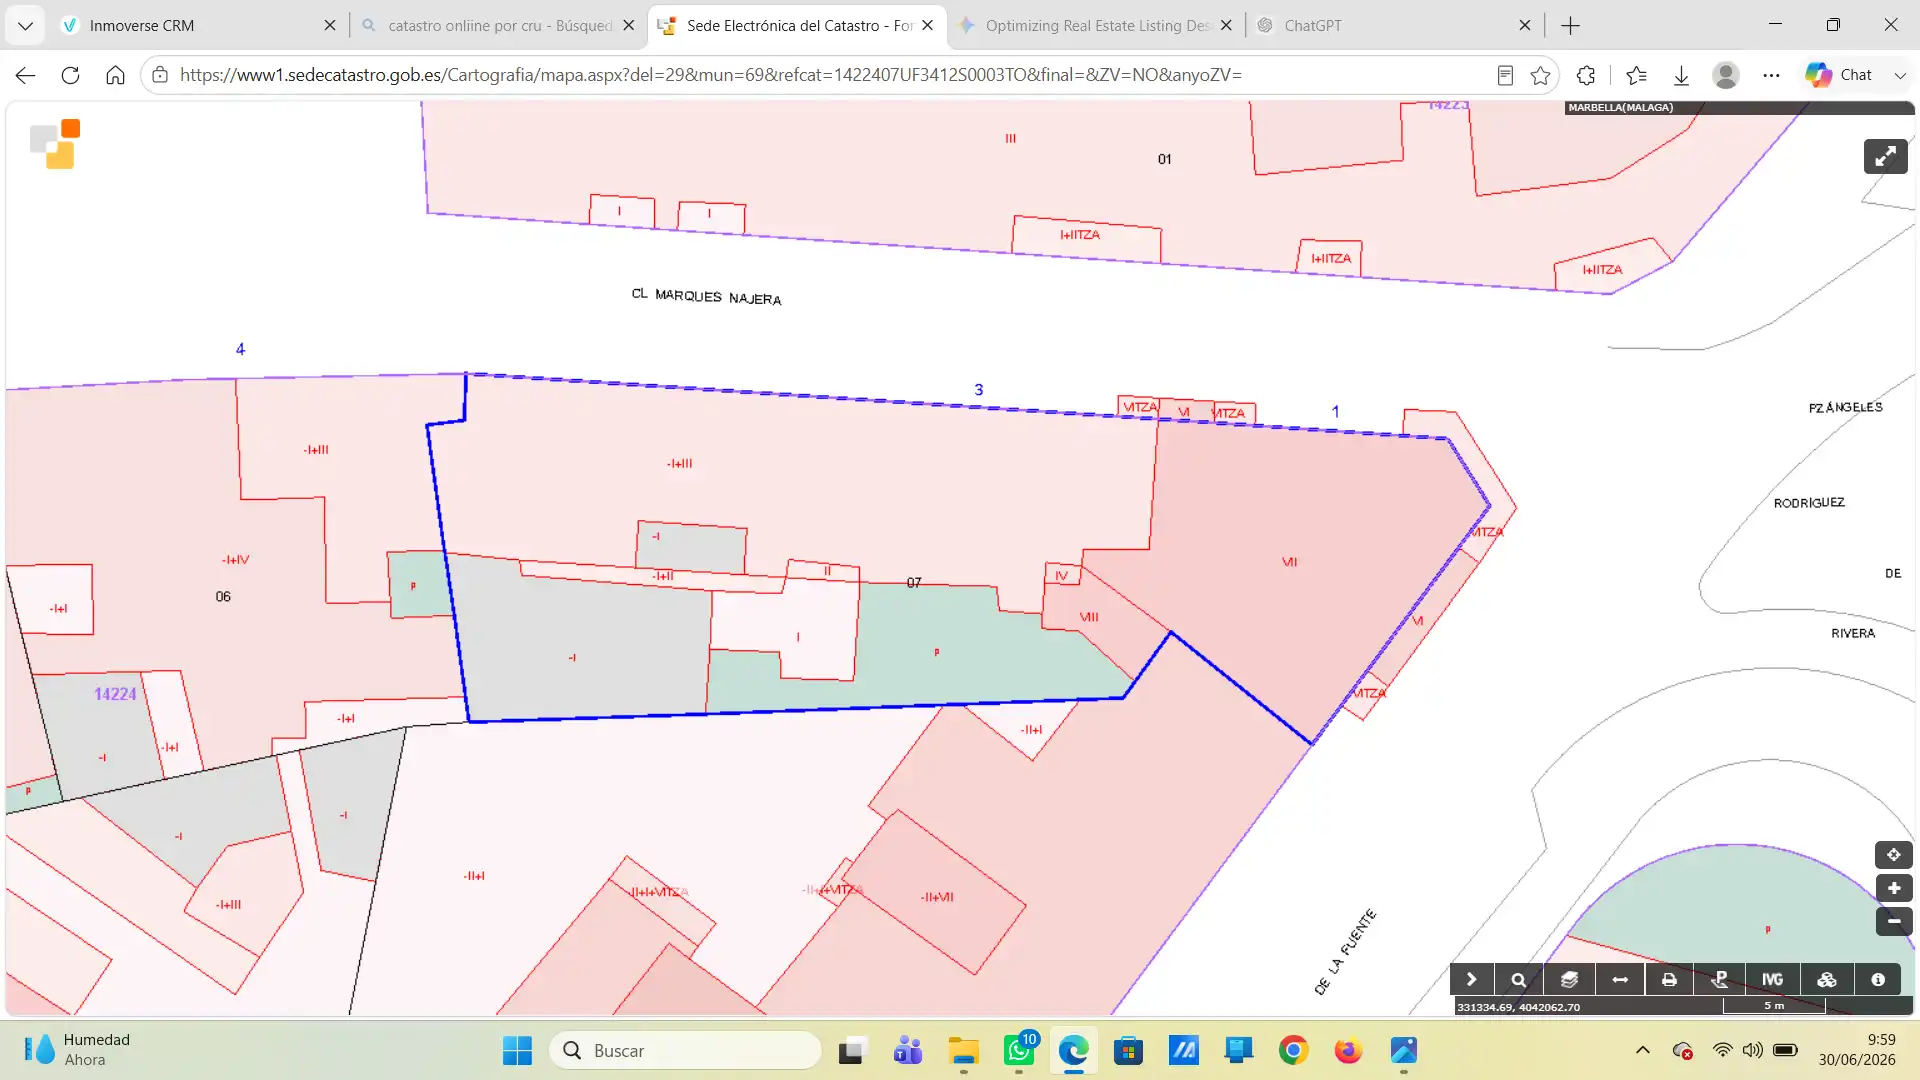Show map information with the i icon
This screenshot has width=1920, height=1080.
tap(1878, 980)
